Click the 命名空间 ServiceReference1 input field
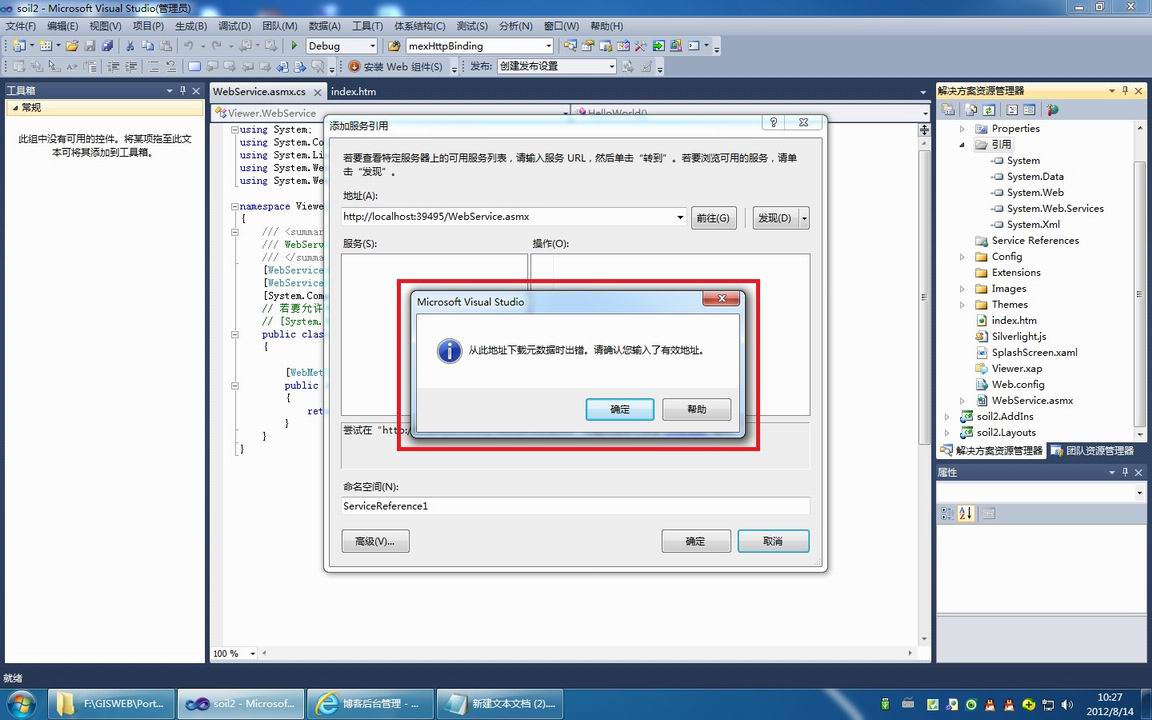This screenshot has height=720, width=1152. point(576,506)
